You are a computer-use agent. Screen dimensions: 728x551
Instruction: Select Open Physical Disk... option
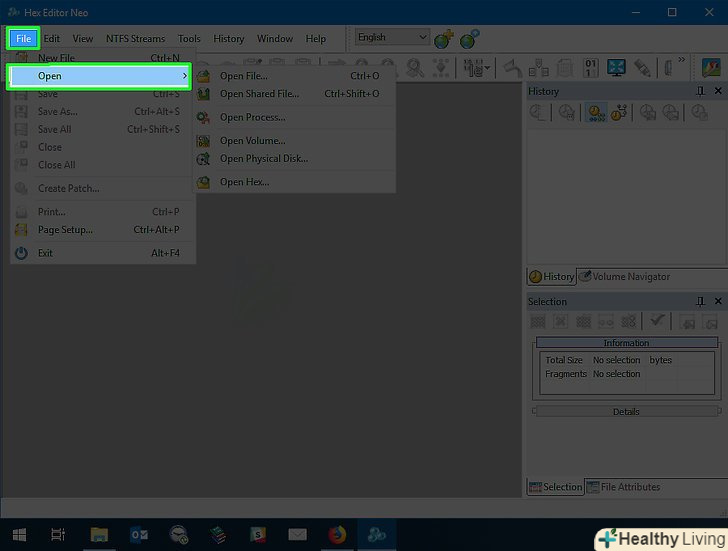294,159
